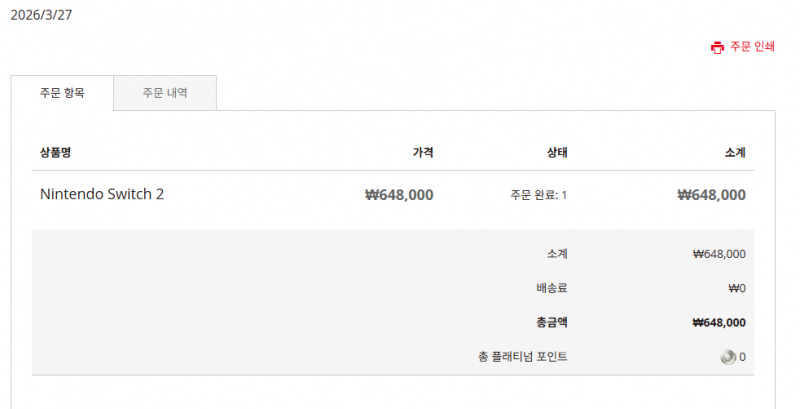Click the platinum point coin icon

click(728, 357)
